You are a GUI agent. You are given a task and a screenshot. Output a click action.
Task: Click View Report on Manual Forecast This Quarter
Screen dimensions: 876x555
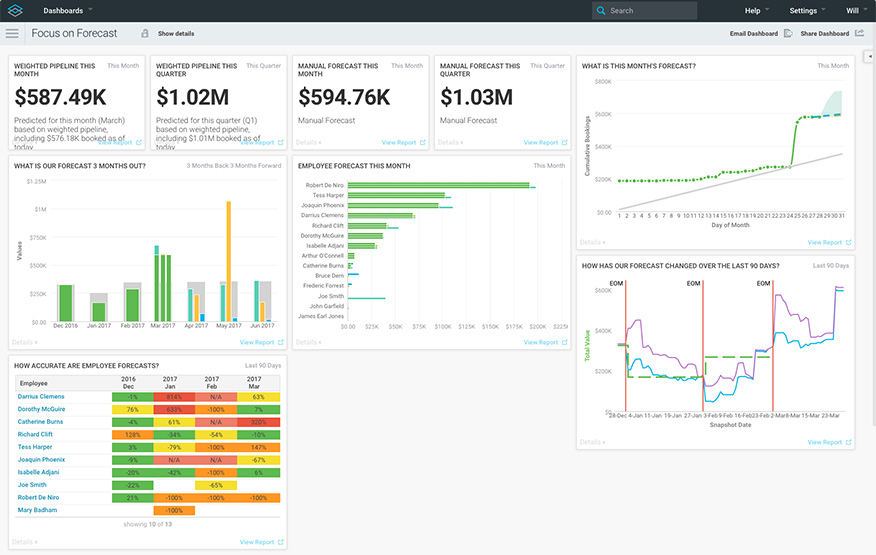pos(541,143)
